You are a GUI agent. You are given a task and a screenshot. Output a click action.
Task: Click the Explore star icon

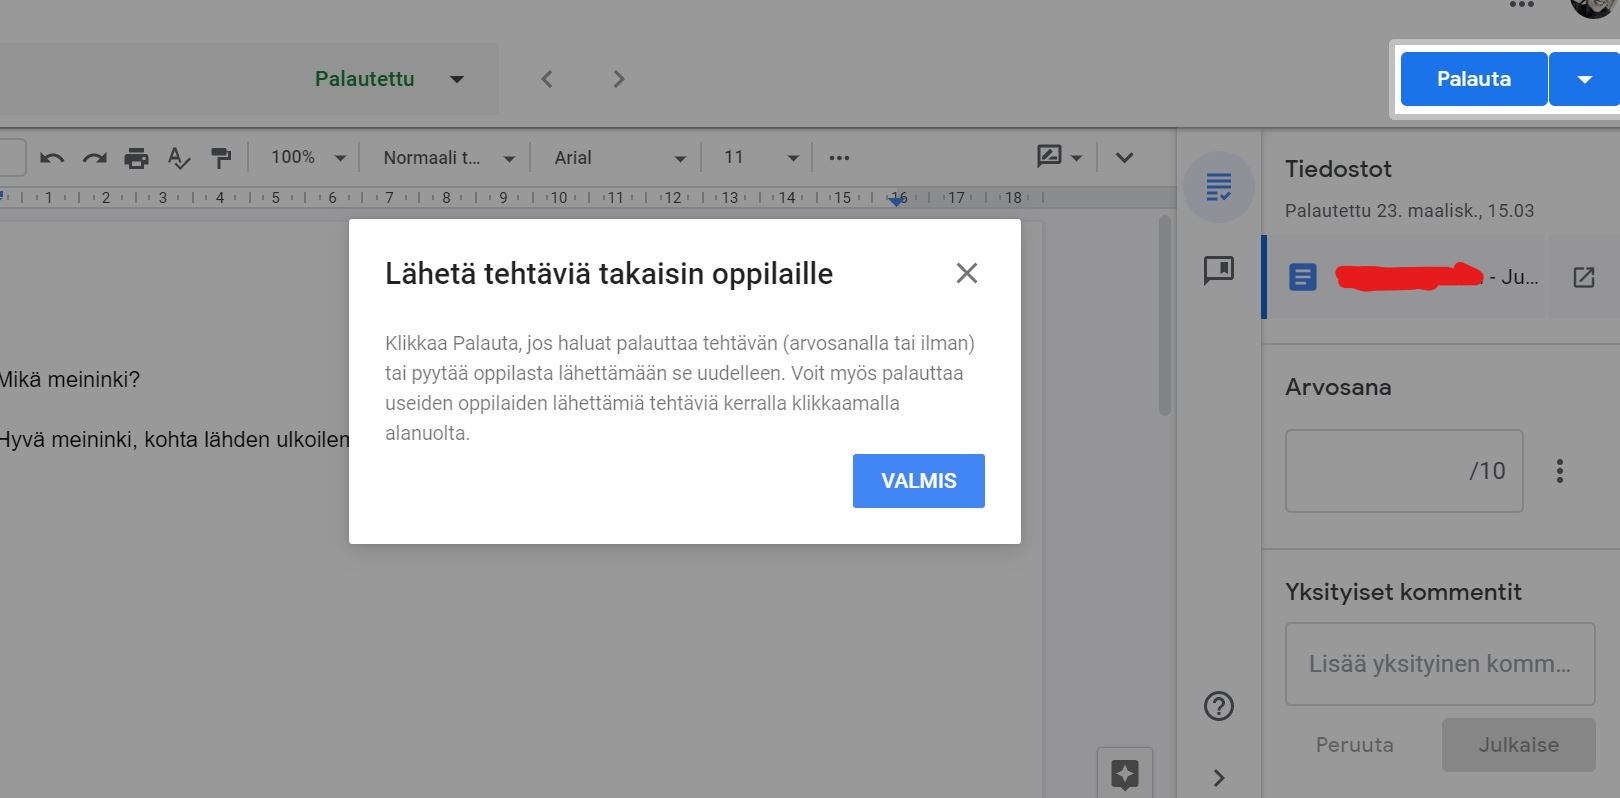click(1124, 774)
